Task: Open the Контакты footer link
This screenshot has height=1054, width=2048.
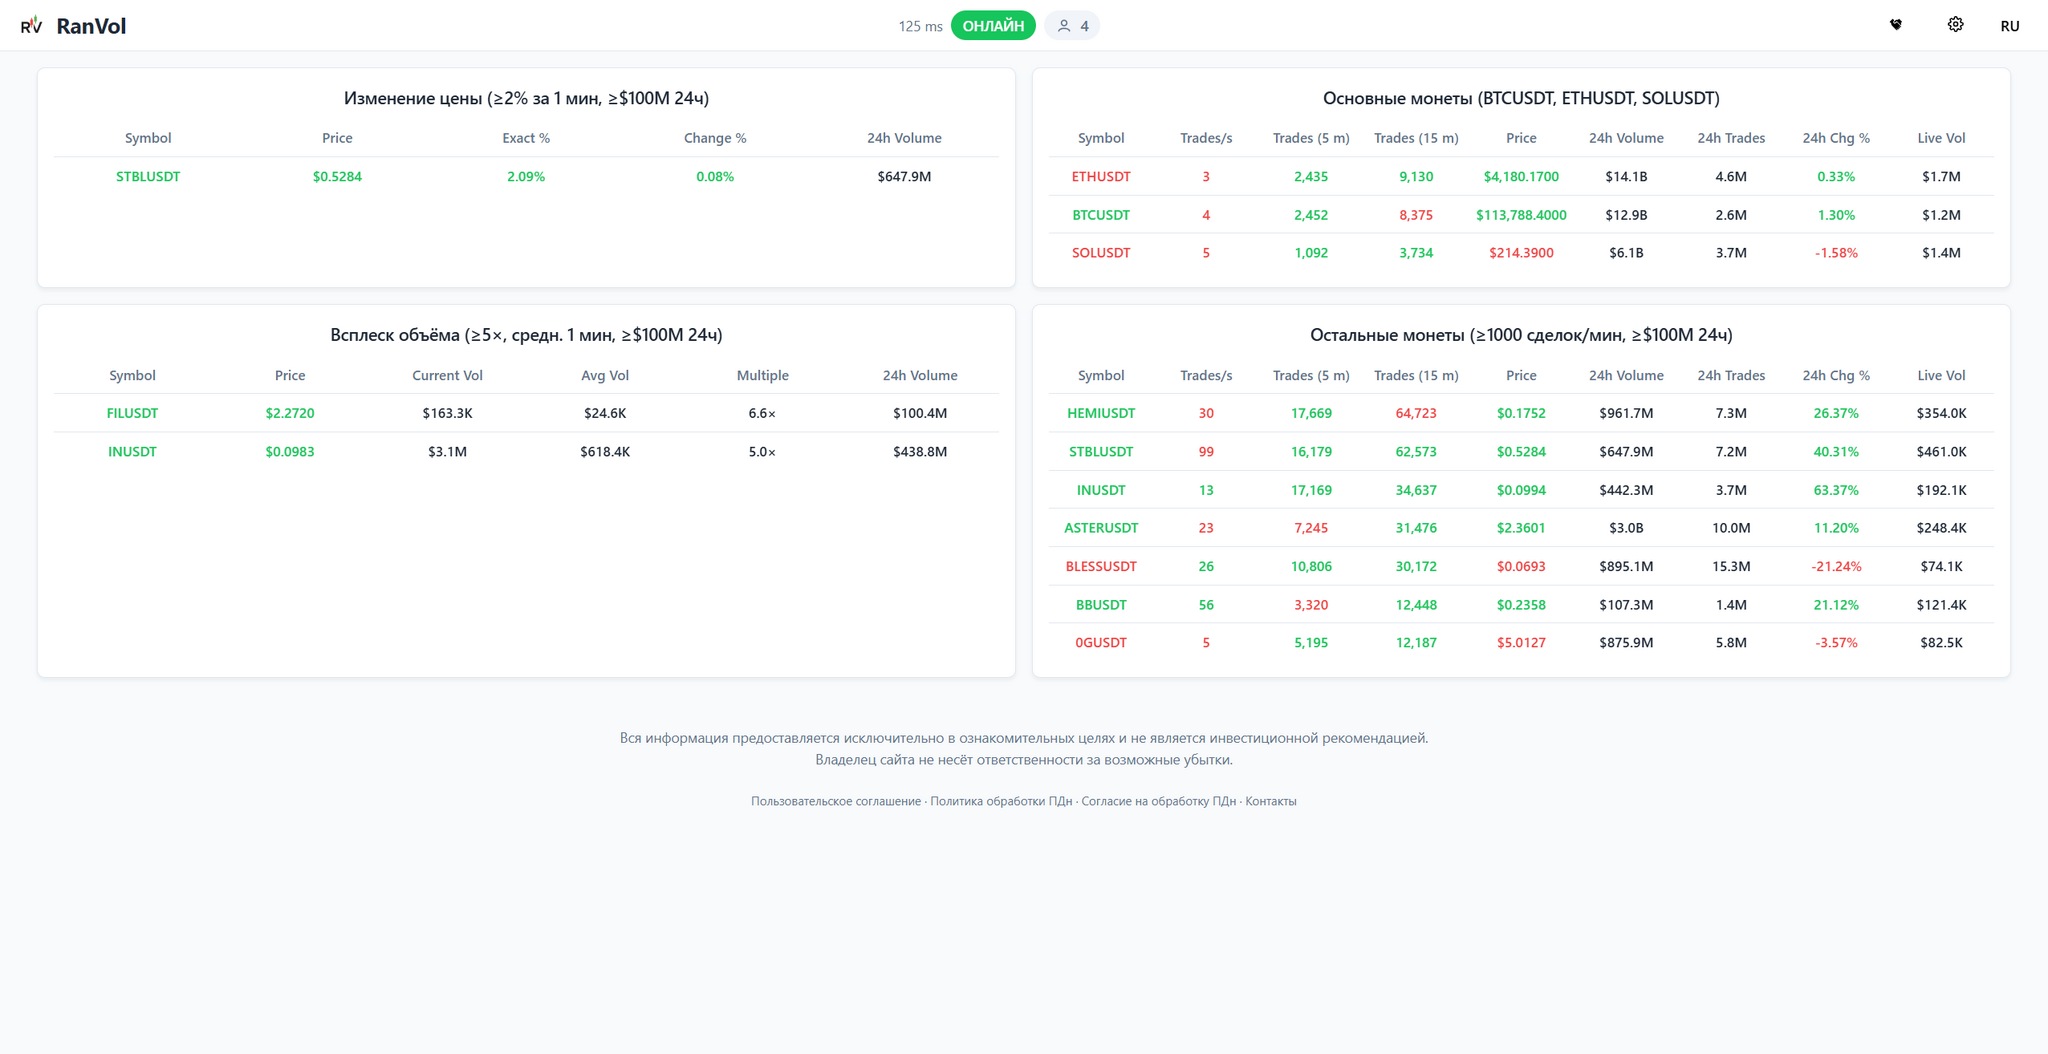Action: (1270, 801)
